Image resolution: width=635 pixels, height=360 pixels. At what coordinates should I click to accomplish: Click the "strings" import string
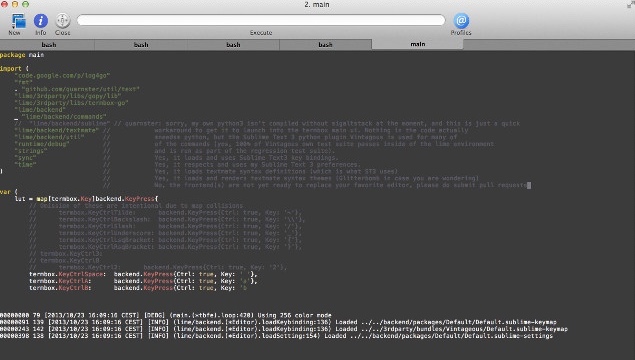pyautogui.click(x=31, y=151)
